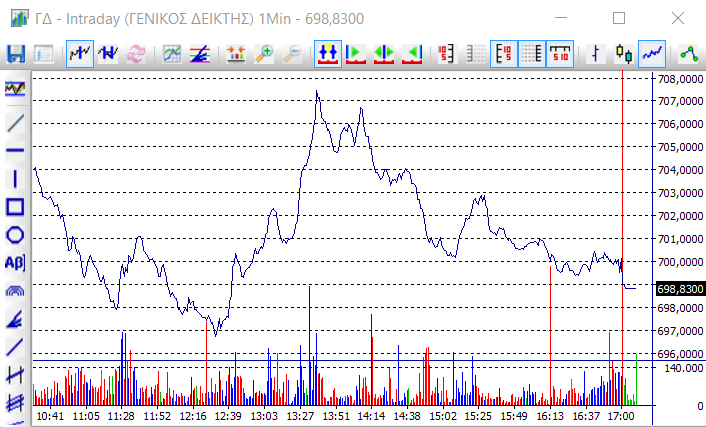This screenshot has width=706, height=427.
Task: Click the current price label 698,8300
Action: tap(680, 289)
